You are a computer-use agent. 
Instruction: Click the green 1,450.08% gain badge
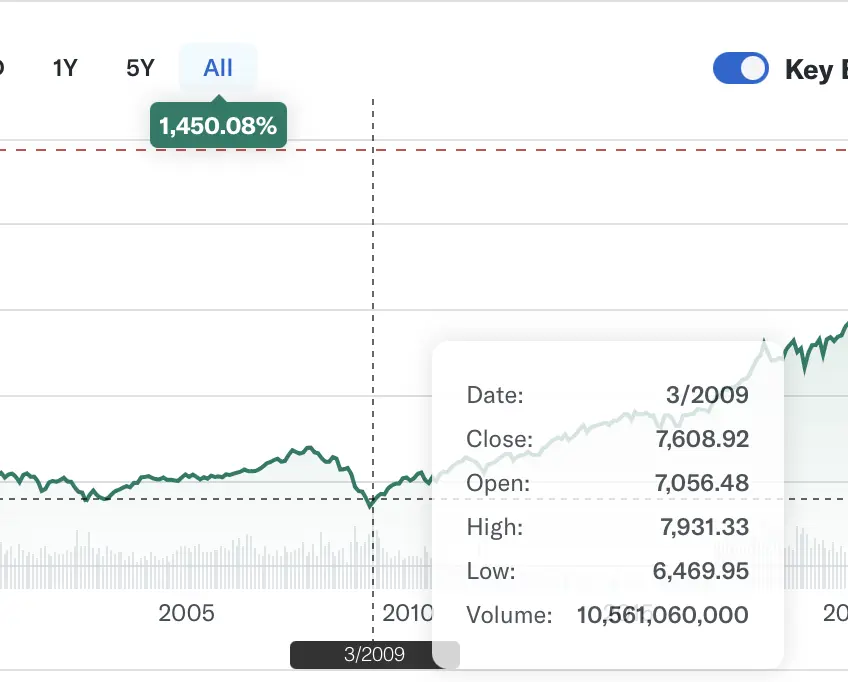(x=218, y=125)
